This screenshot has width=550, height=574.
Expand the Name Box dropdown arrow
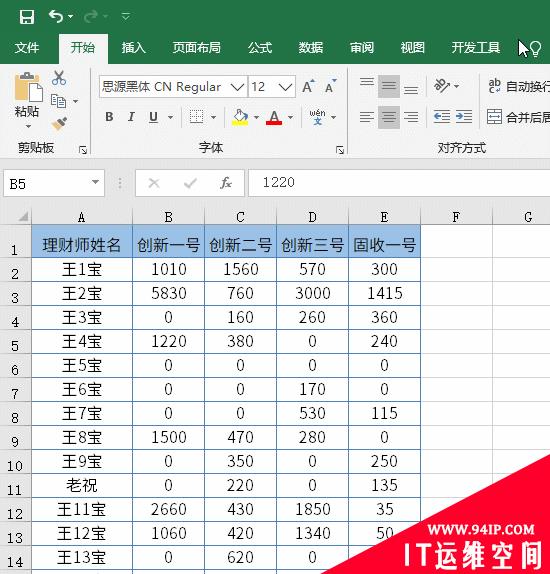[x=95, y=182]
